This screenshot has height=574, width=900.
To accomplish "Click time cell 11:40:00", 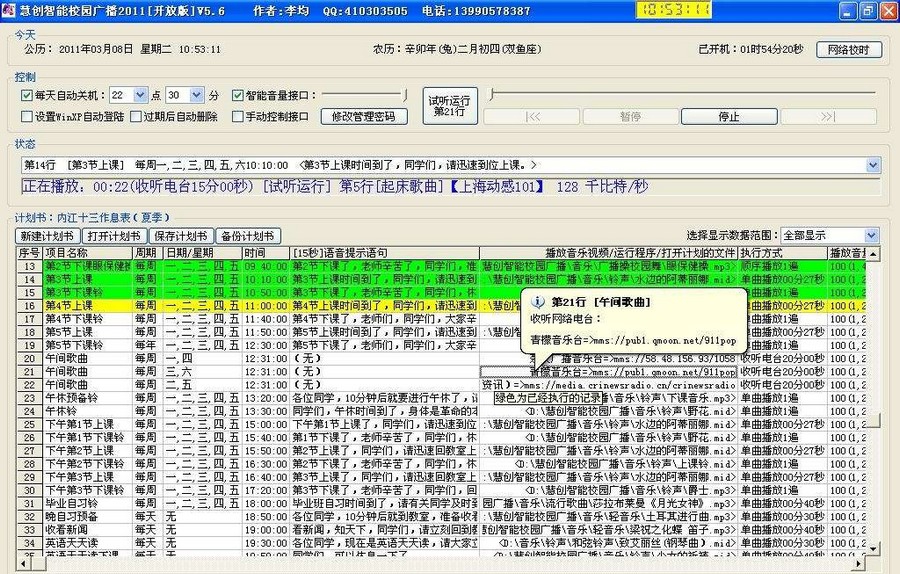I will point(266,319).
